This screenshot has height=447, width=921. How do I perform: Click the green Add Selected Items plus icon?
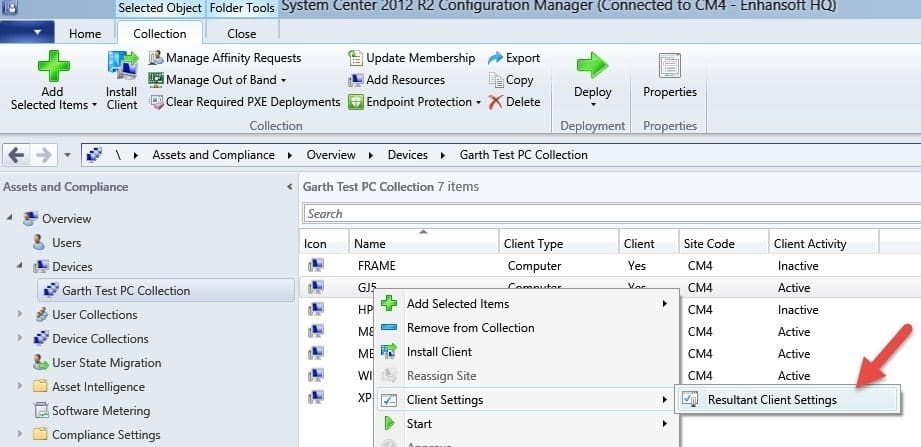(53, 65)
